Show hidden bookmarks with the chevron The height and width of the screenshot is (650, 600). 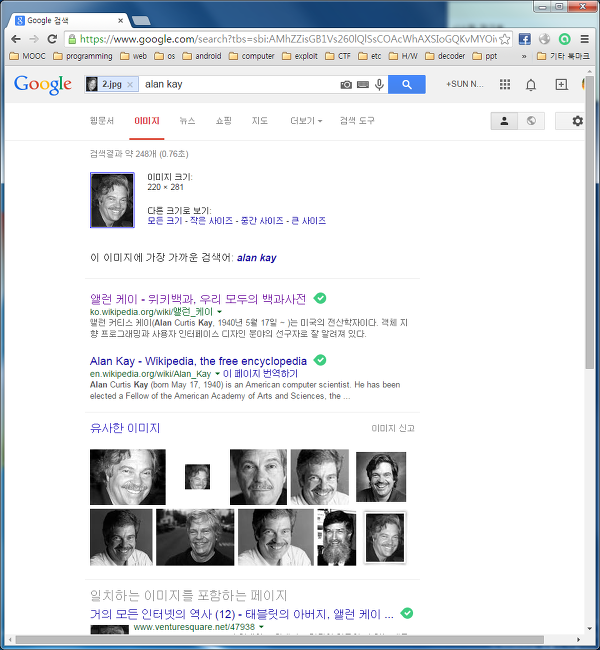coord(524,56)
